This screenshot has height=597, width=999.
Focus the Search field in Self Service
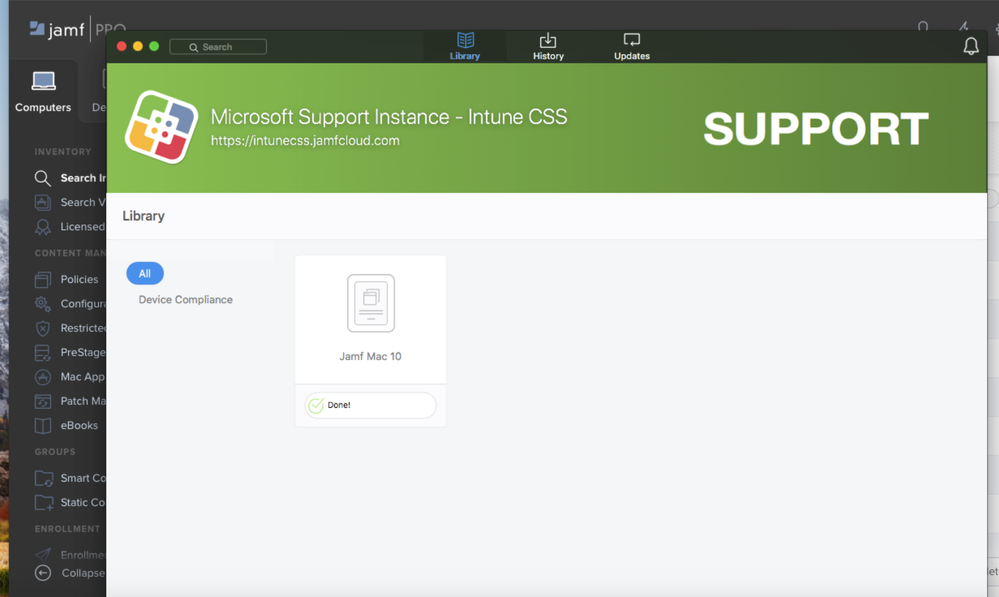coord(218,47)
